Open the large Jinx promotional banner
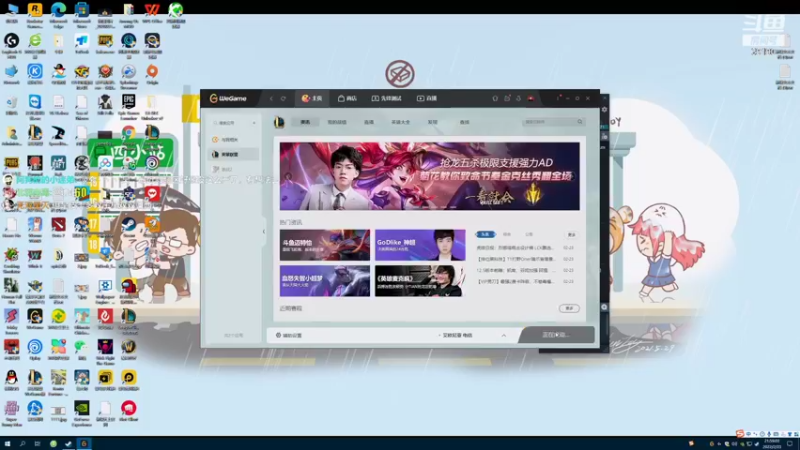 click(x=429, y=176)
